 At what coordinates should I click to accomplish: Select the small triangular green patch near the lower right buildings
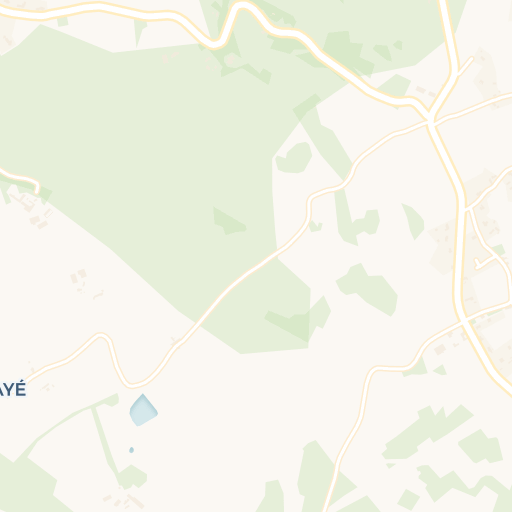441,370
